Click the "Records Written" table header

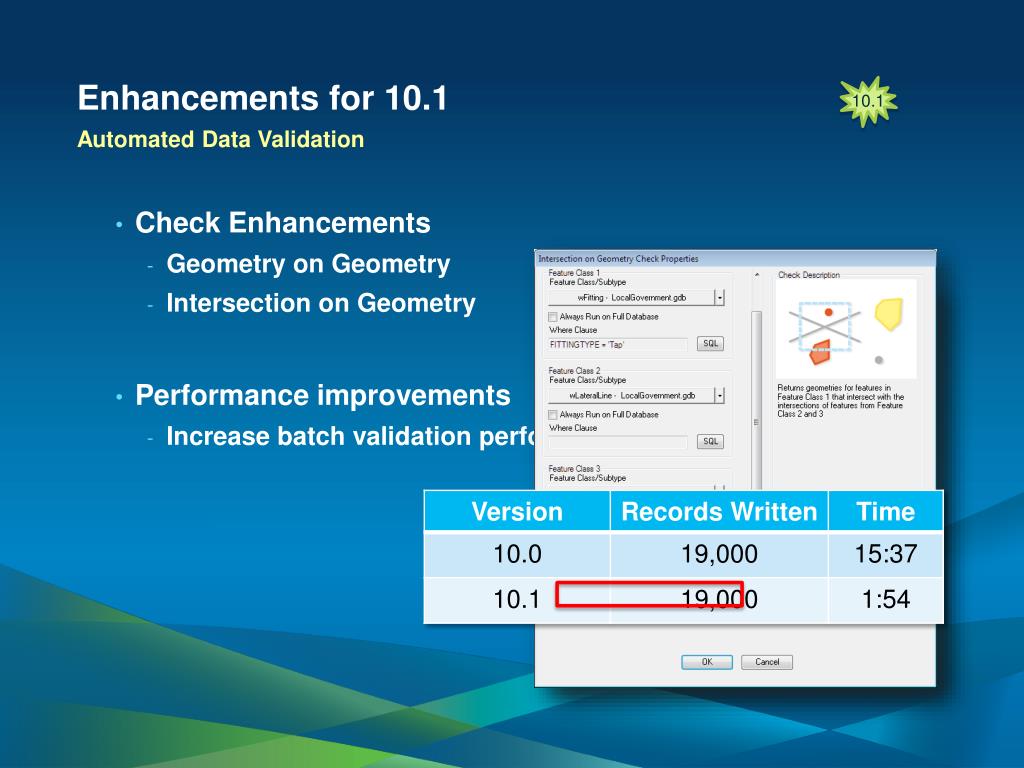coord(719,511)
